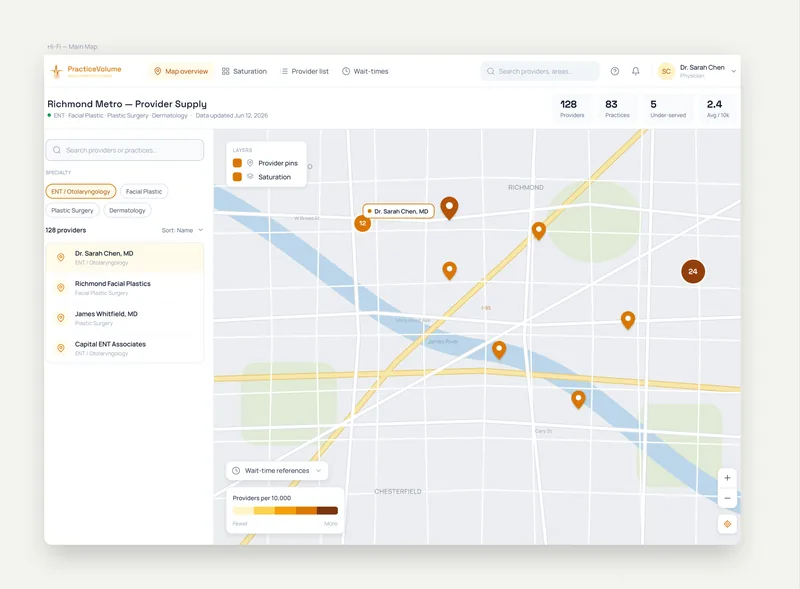The height and width of the screenshot is (589, 800).
Task: Open the Provider list tab
Action: [305, 71]
